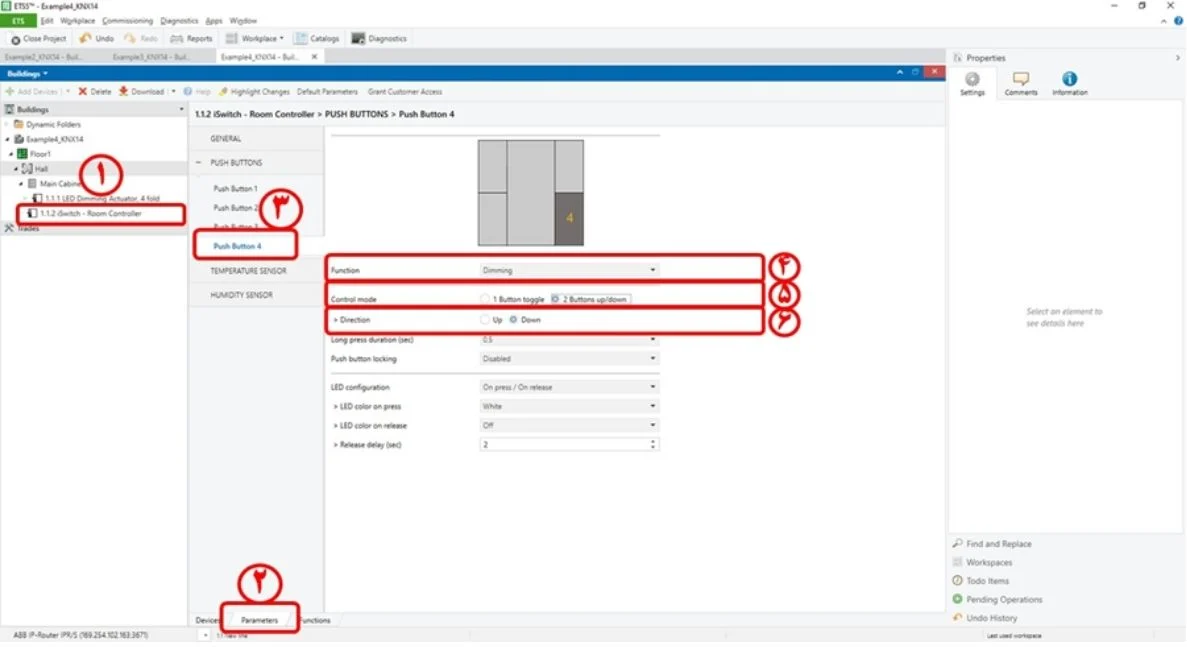The height and width of the screenshot is (647, 1187).
Task: Click the red Delete X icon
Action: coord(83,92)
